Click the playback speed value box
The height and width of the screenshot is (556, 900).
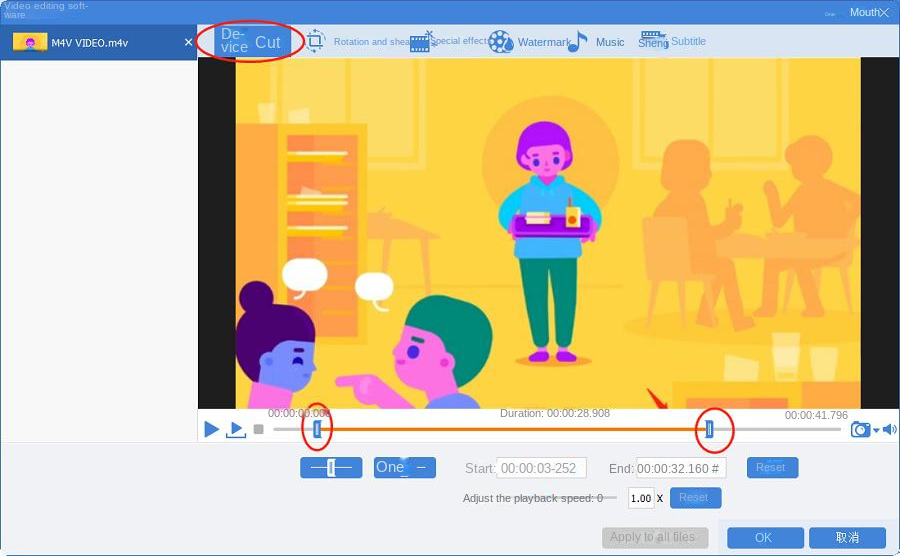tap(640, 498)
